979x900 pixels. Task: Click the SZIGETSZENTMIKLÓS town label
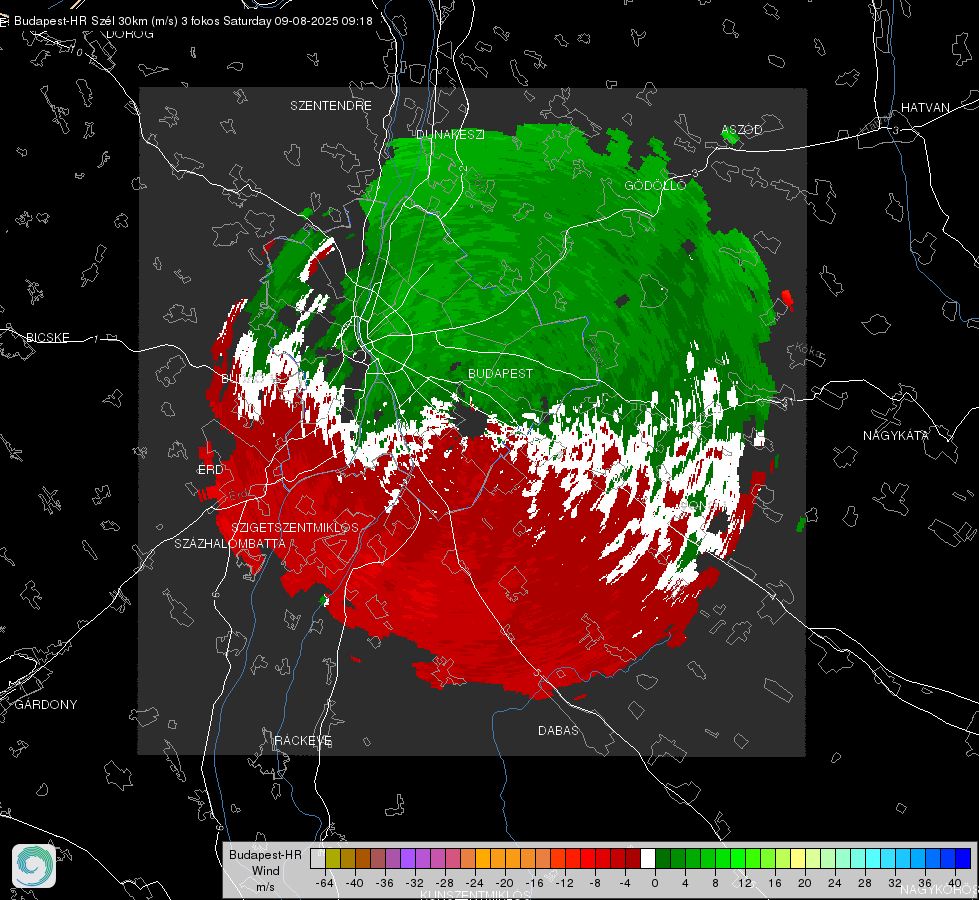295,527
